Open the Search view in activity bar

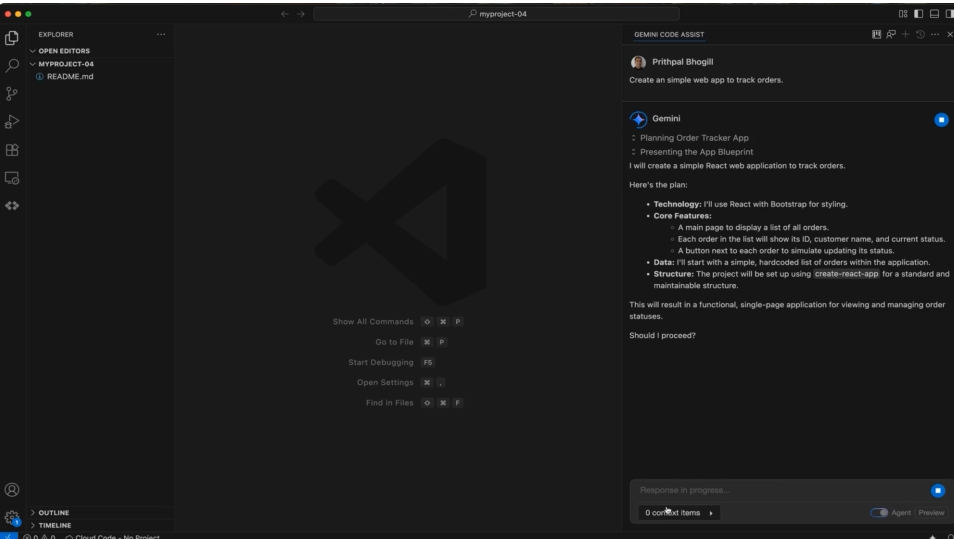tap(12, 66)
